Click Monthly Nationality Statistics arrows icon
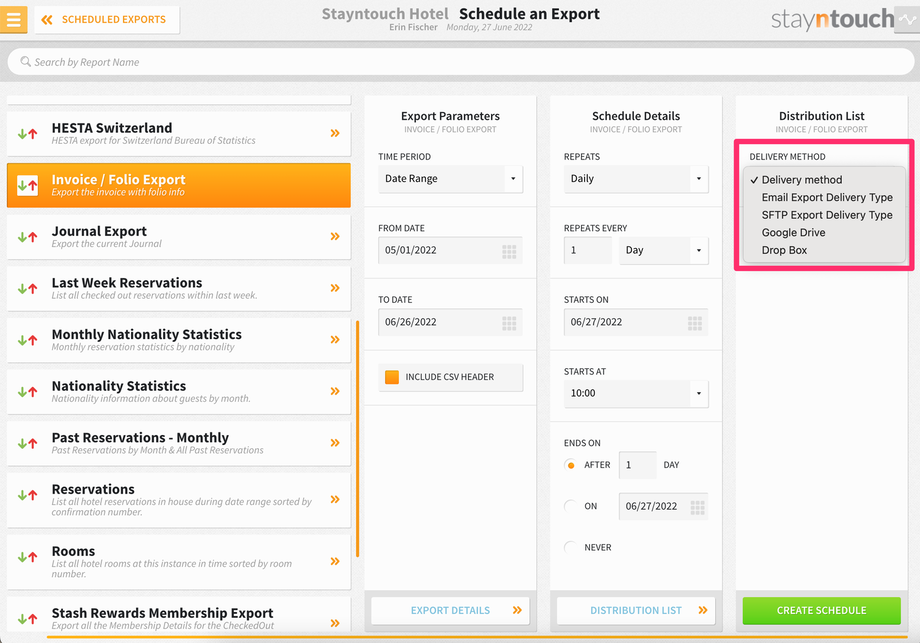Image resolution: width=920 pixels, height=643 pixels. [28, 340]
